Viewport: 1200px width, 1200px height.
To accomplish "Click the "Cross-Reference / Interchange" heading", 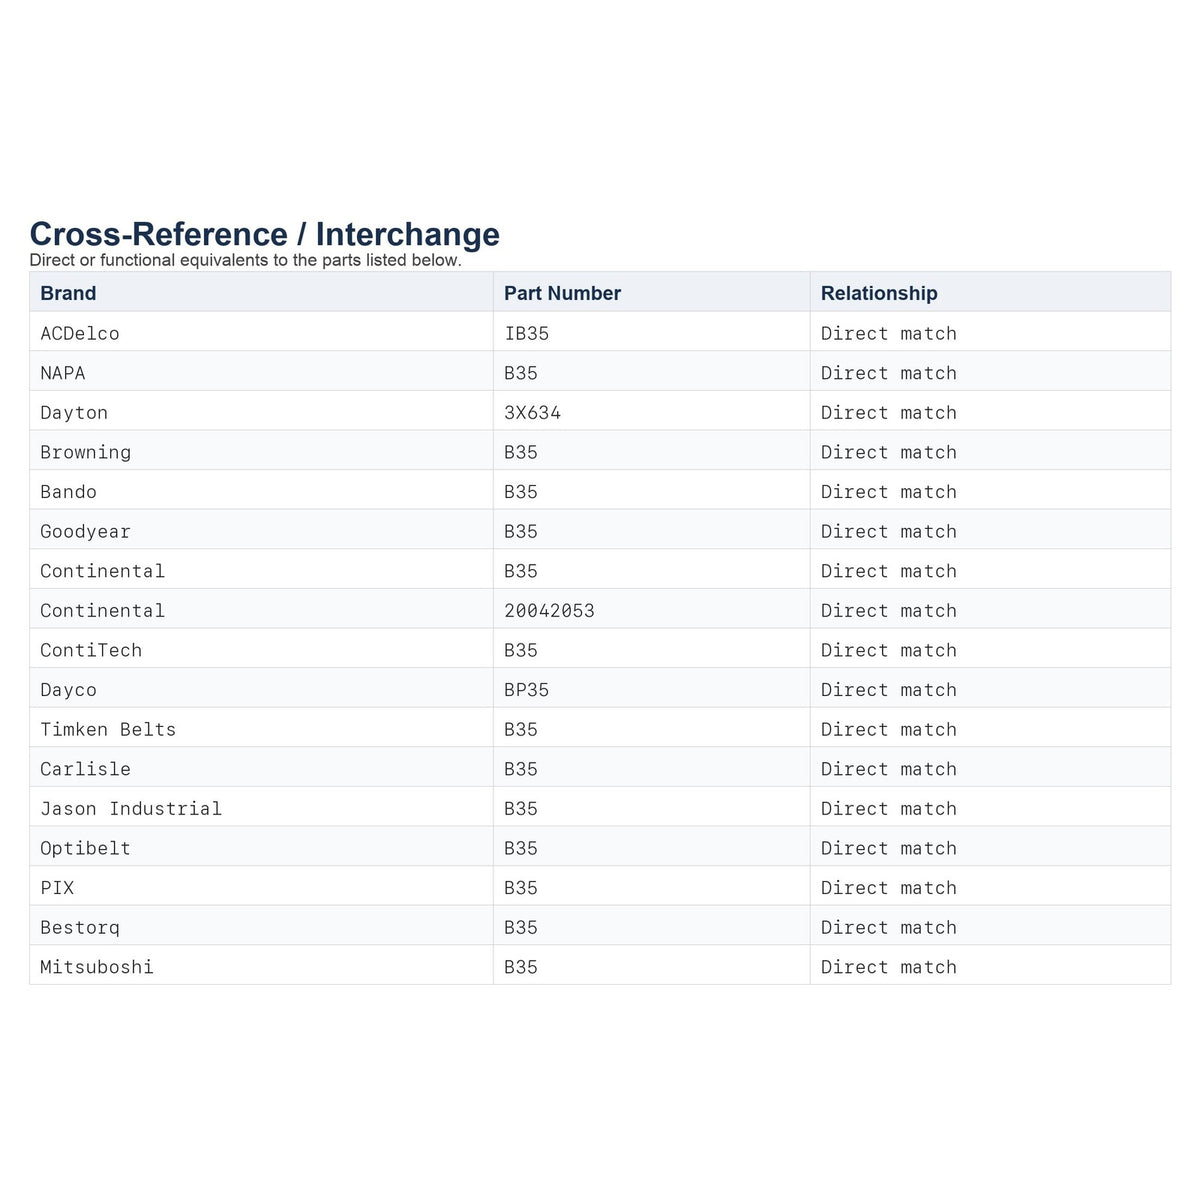I will (265, 234).
